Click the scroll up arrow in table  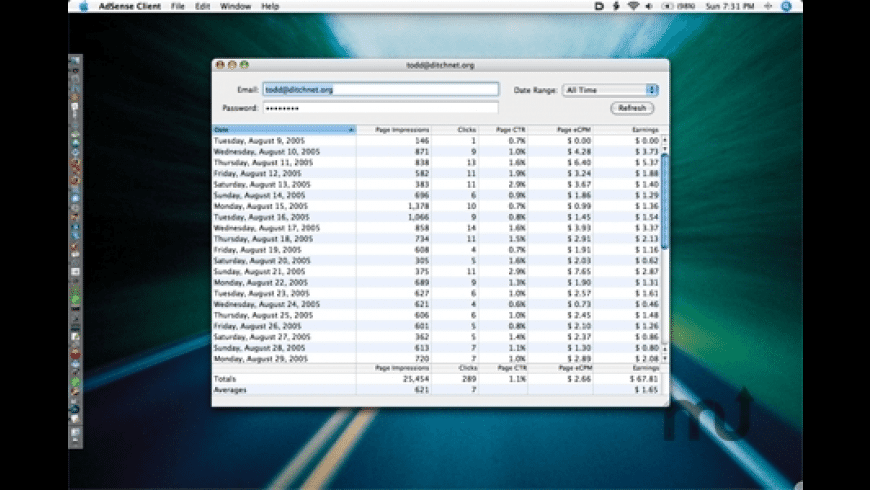coord(664,141)
